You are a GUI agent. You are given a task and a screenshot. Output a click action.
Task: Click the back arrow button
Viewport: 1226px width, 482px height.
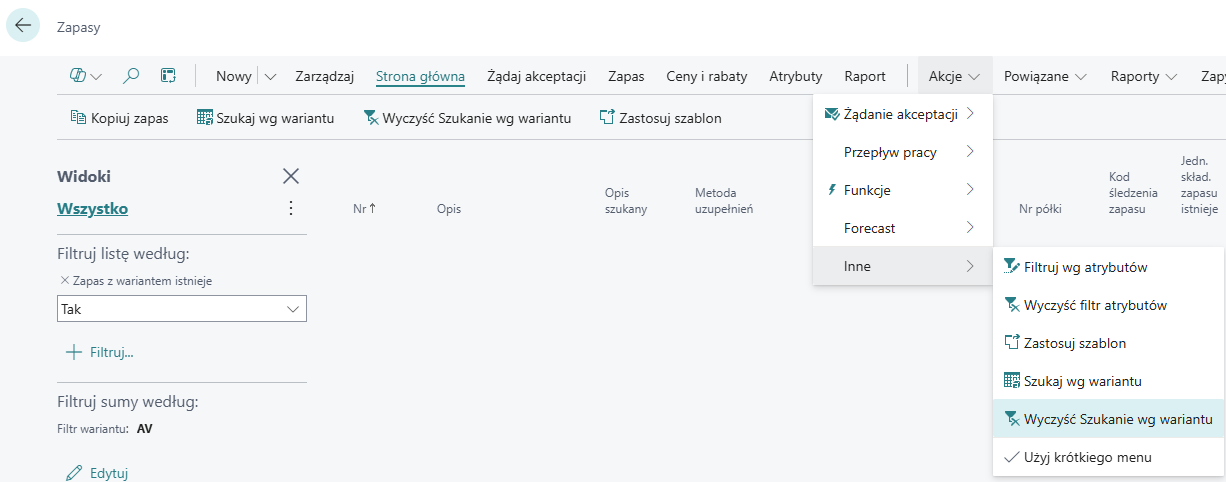pos(23,25)
